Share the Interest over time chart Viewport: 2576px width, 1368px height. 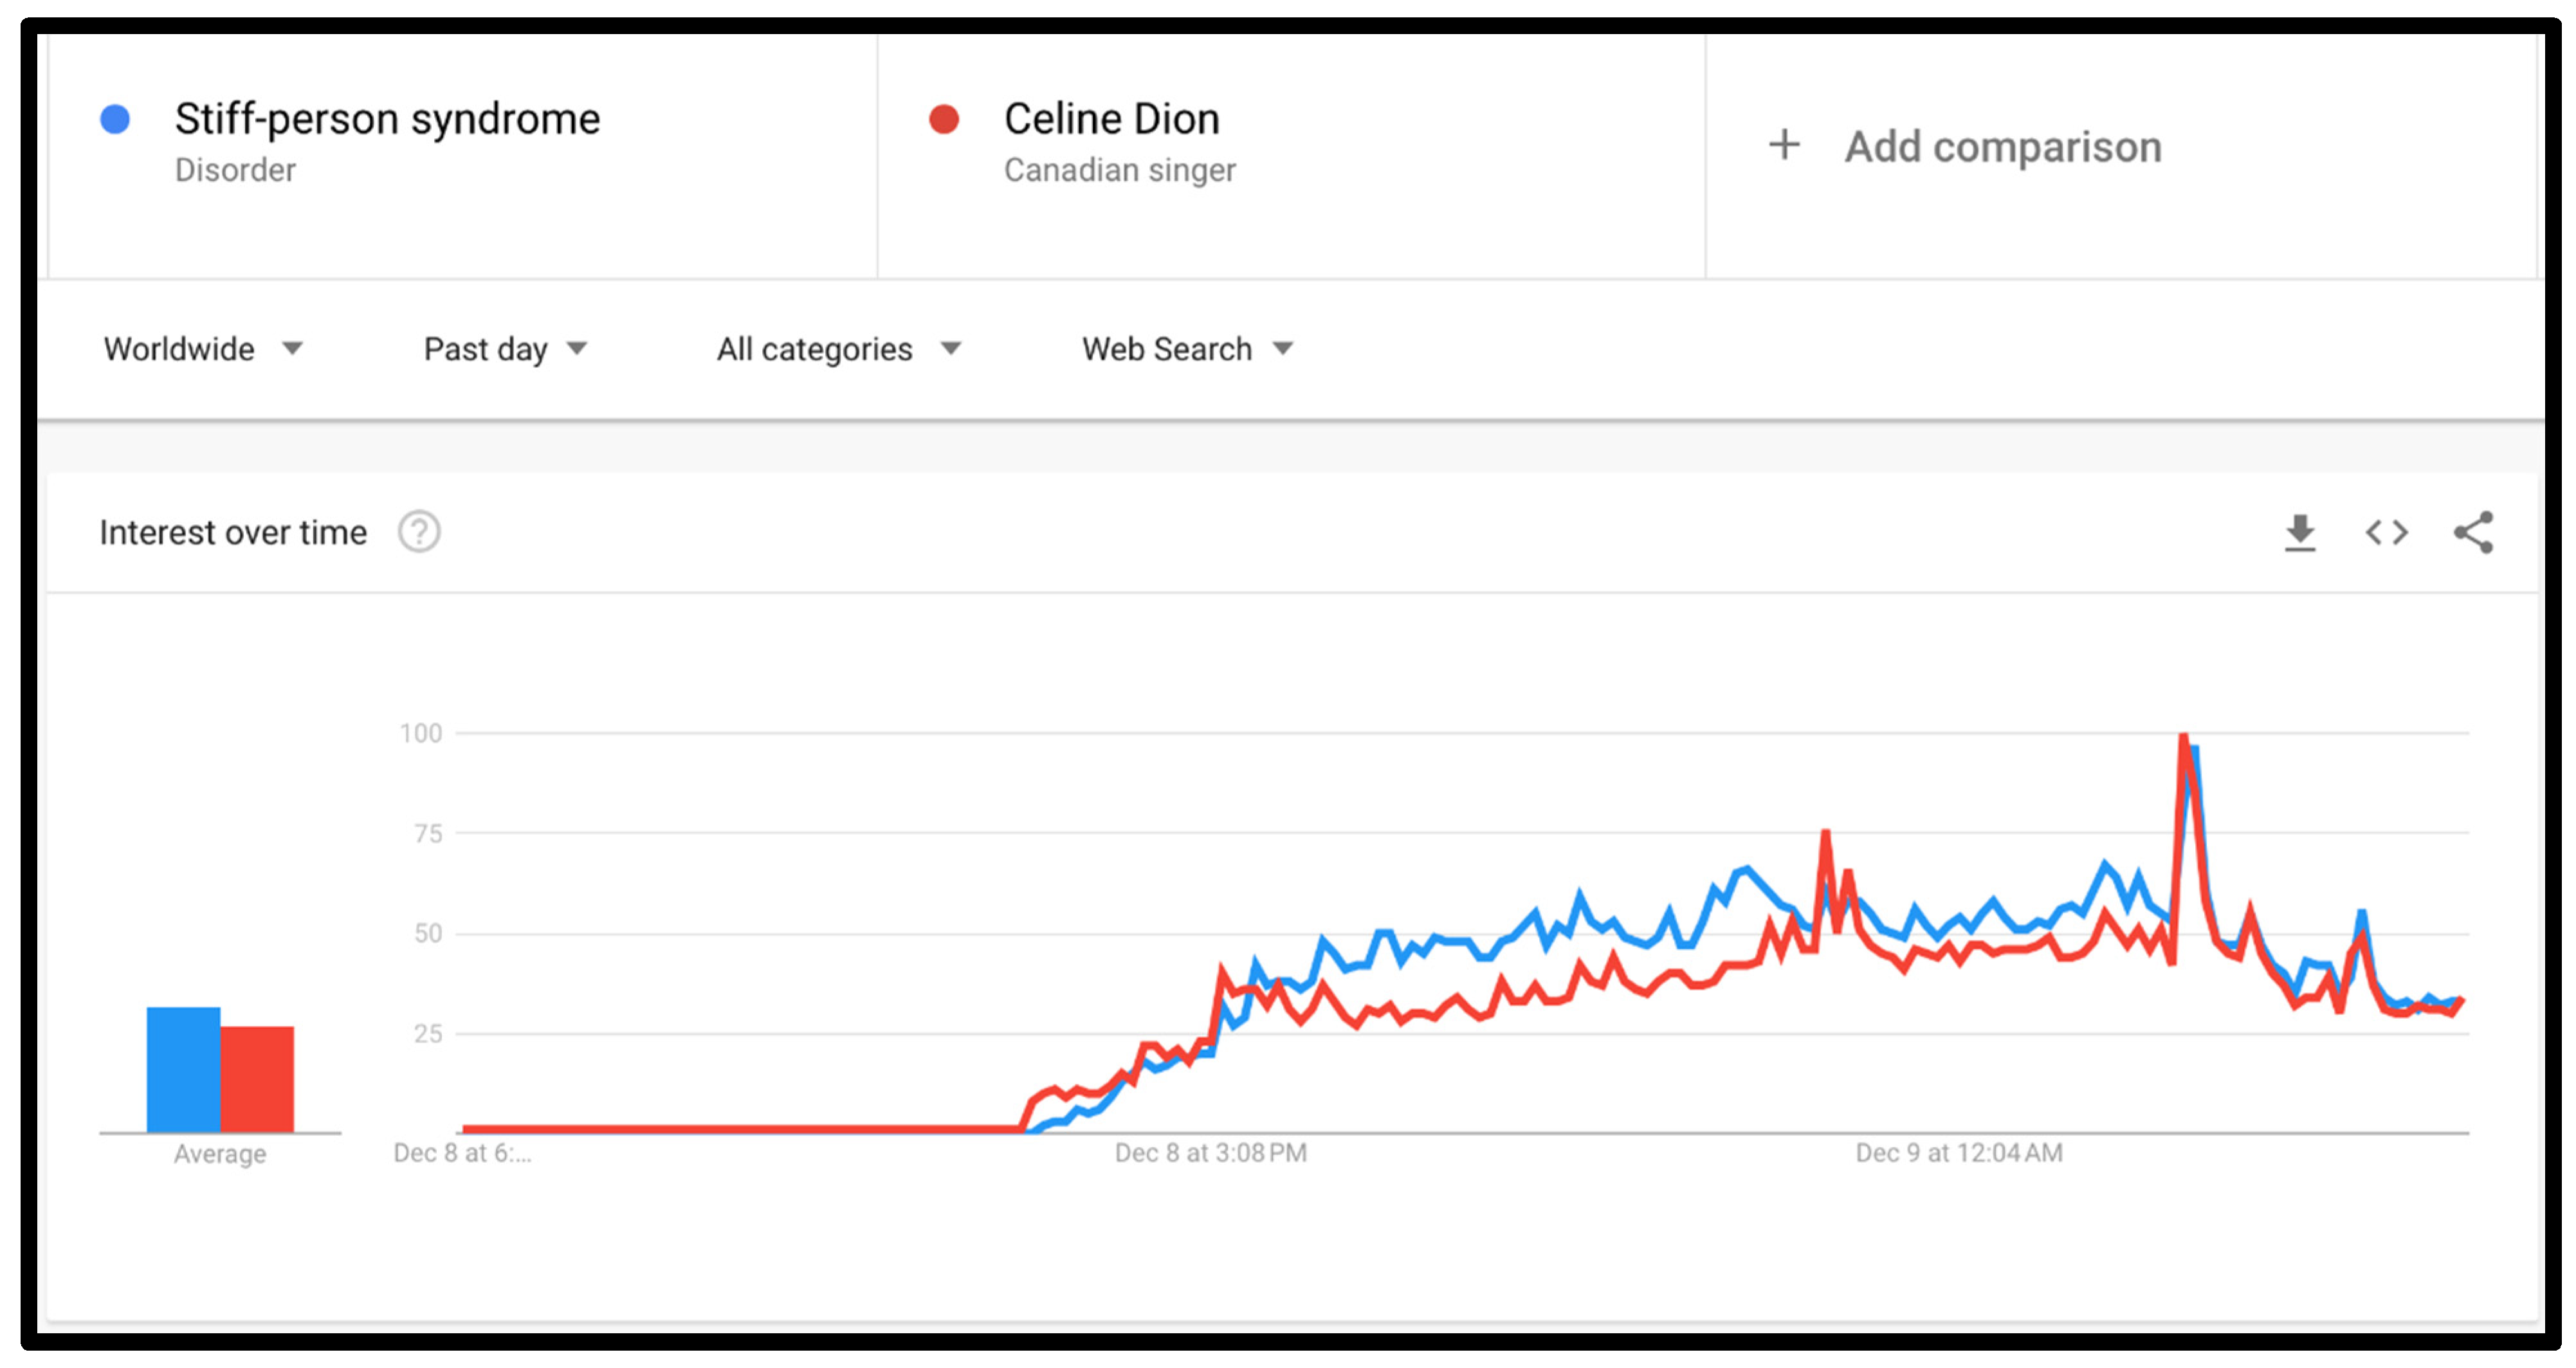tap(2473, 532)
